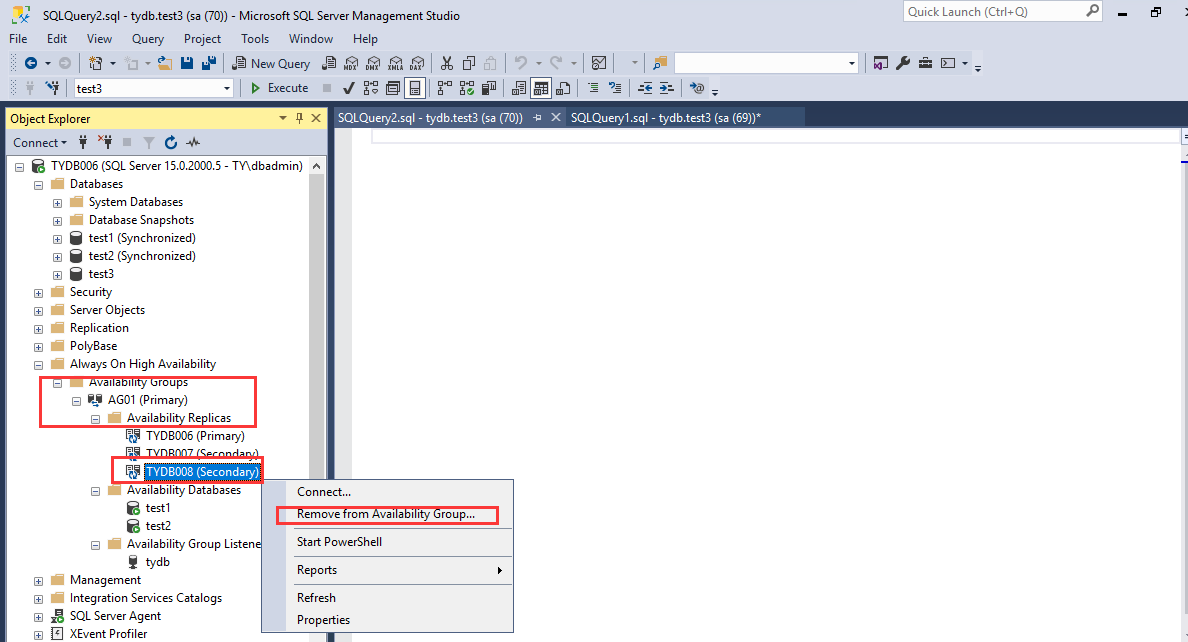The width and height of the screenshot is (1188, 642).
Task: Select Results to Grid option
Action: pyautogui.click(x=541, y=89)
